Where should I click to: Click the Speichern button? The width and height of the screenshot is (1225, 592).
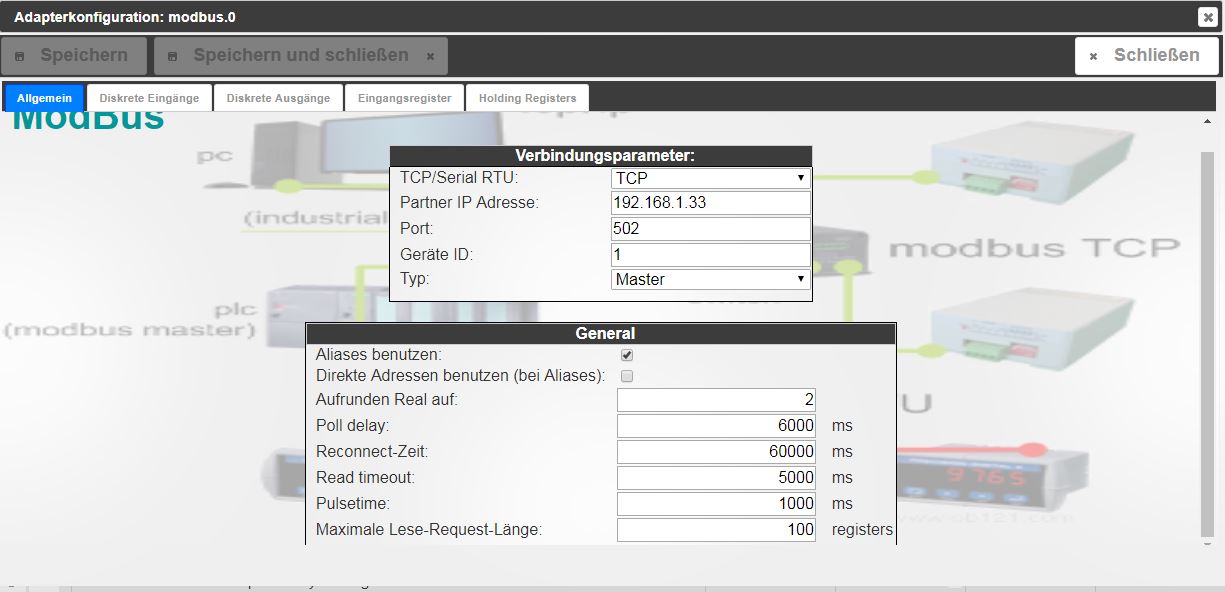pyautogui.click(x=74, y=56)
